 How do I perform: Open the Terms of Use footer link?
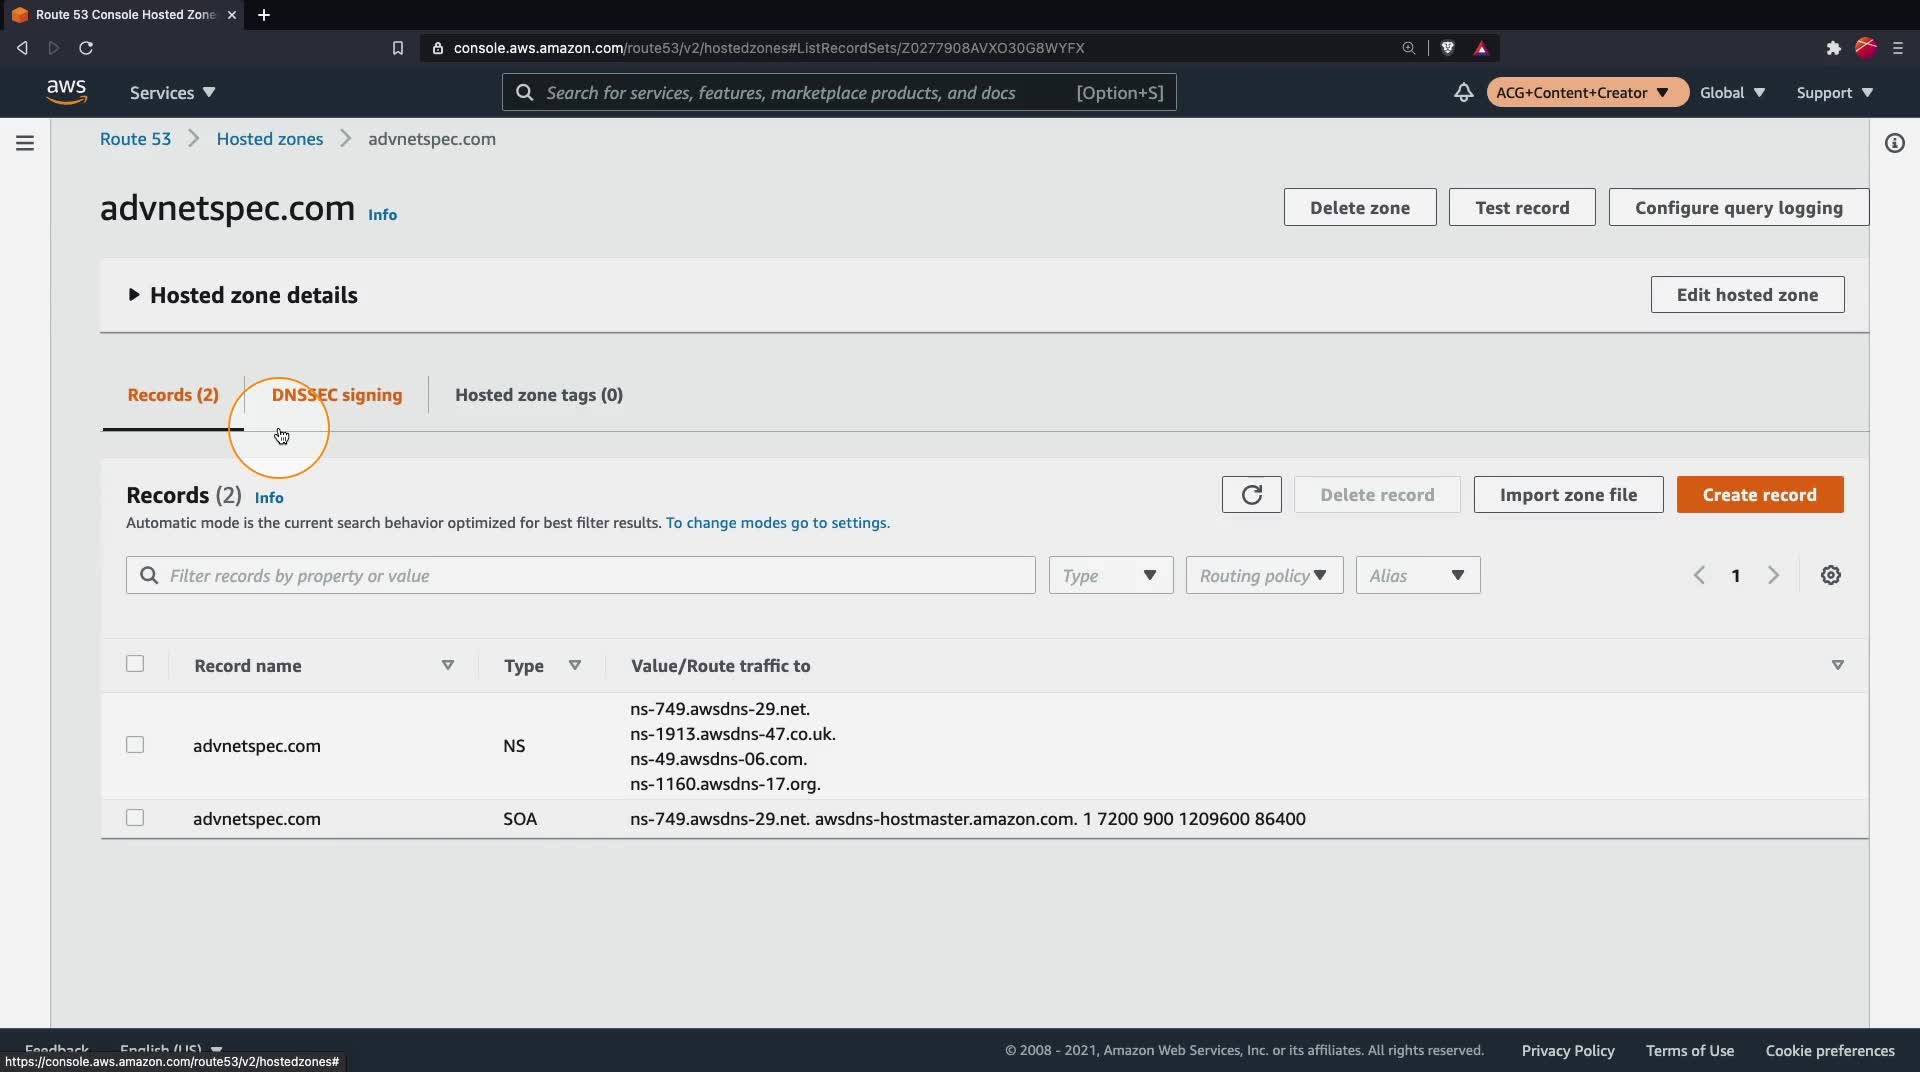pyautogui.click(x=1689, y=1050)
